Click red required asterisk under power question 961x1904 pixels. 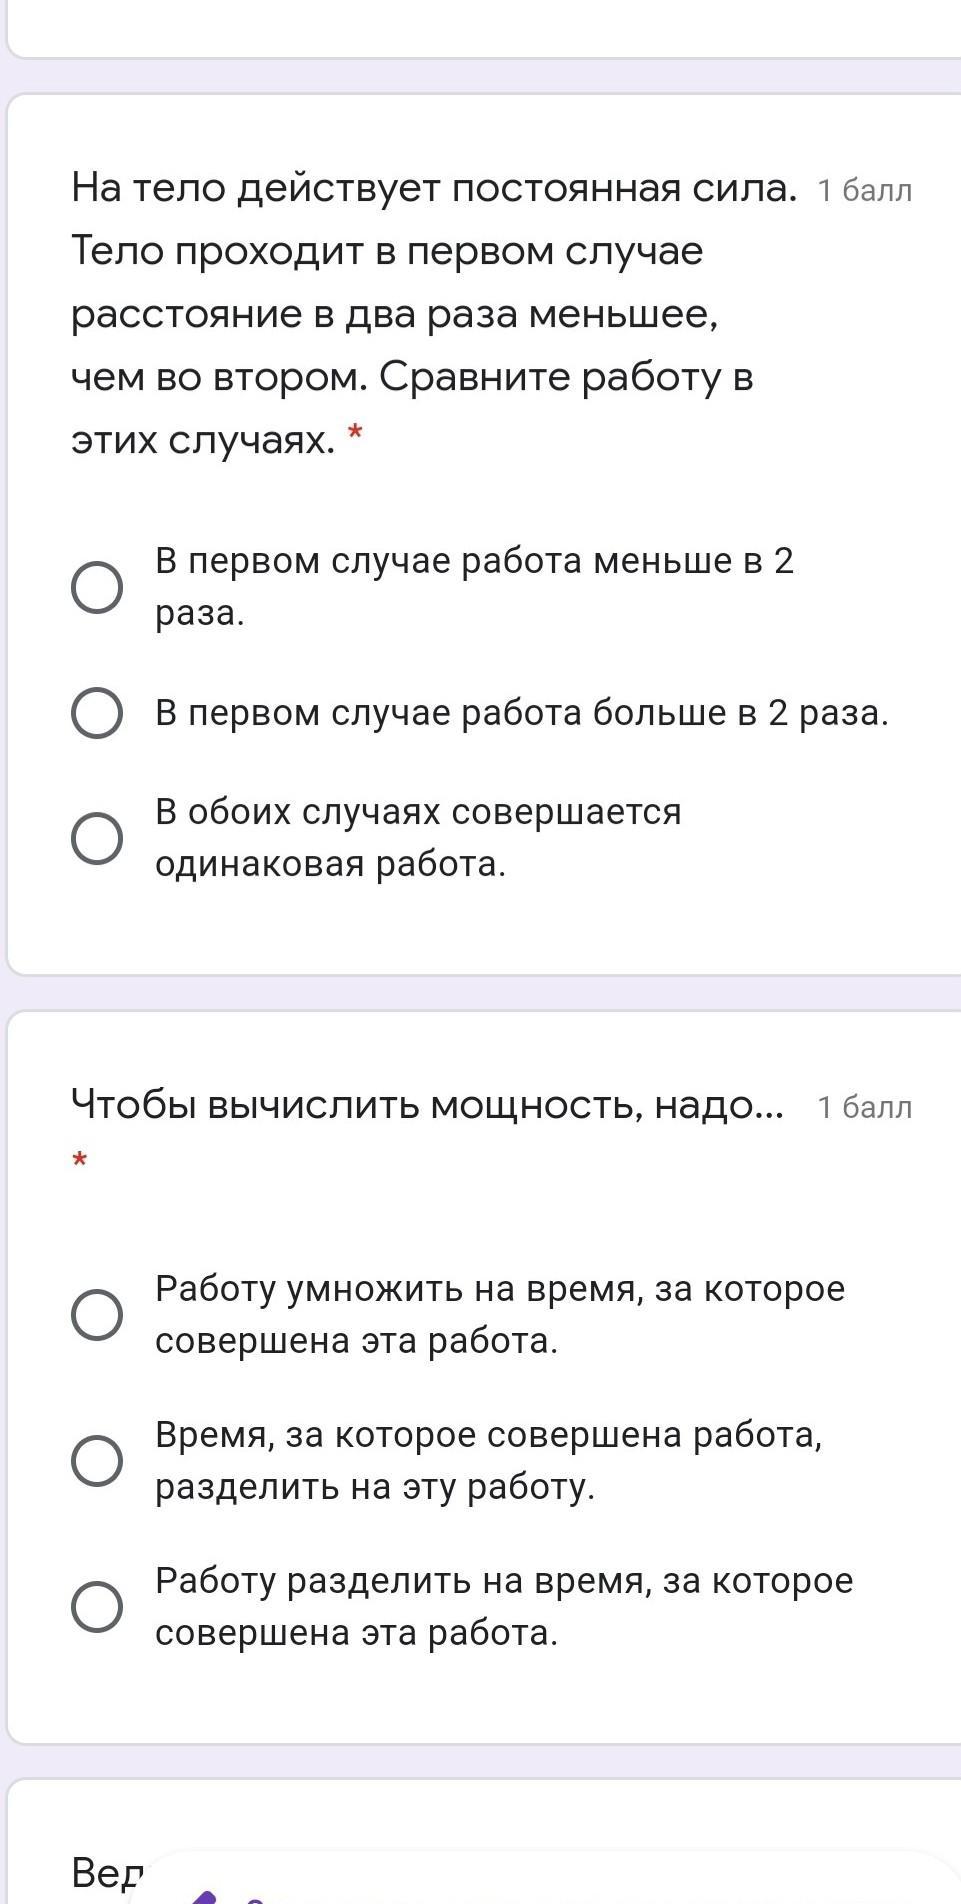click(x=80, y=1161)
